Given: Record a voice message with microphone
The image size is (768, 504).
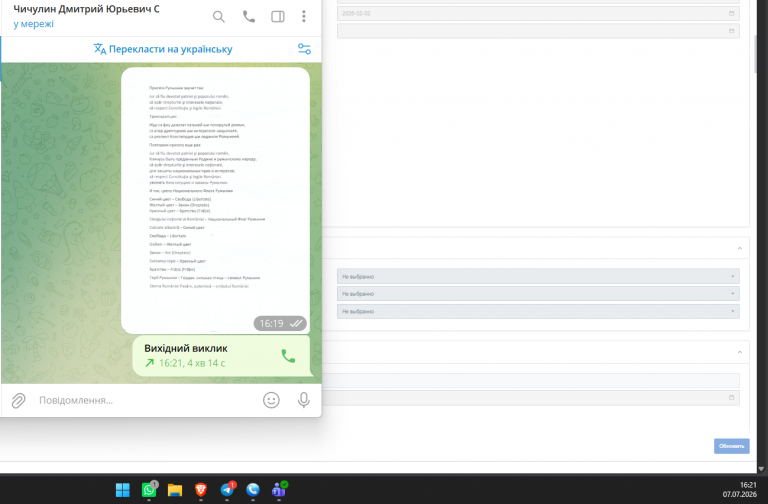Looking at the screenshot, I should [x=304, y=400].
